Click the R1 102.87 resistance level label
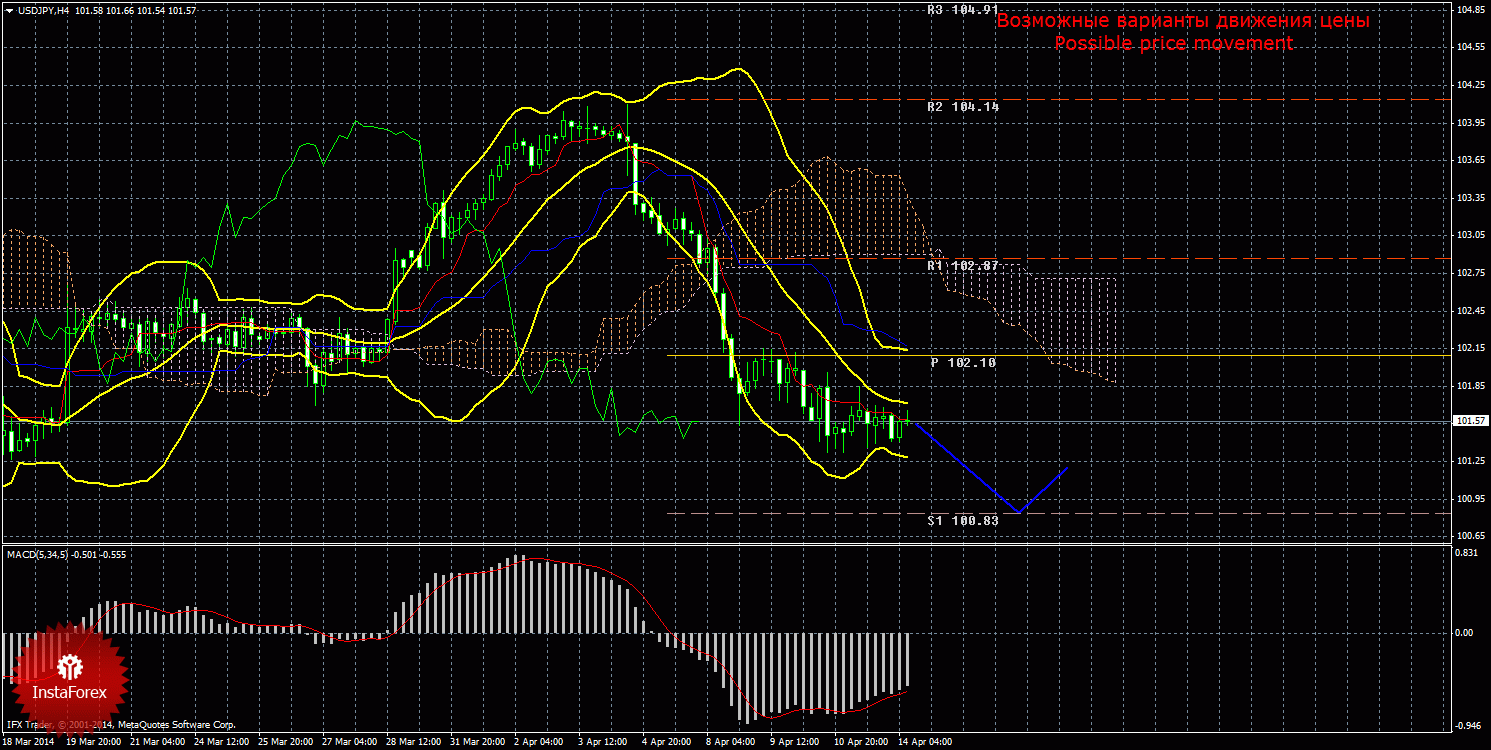 (963, 266)
